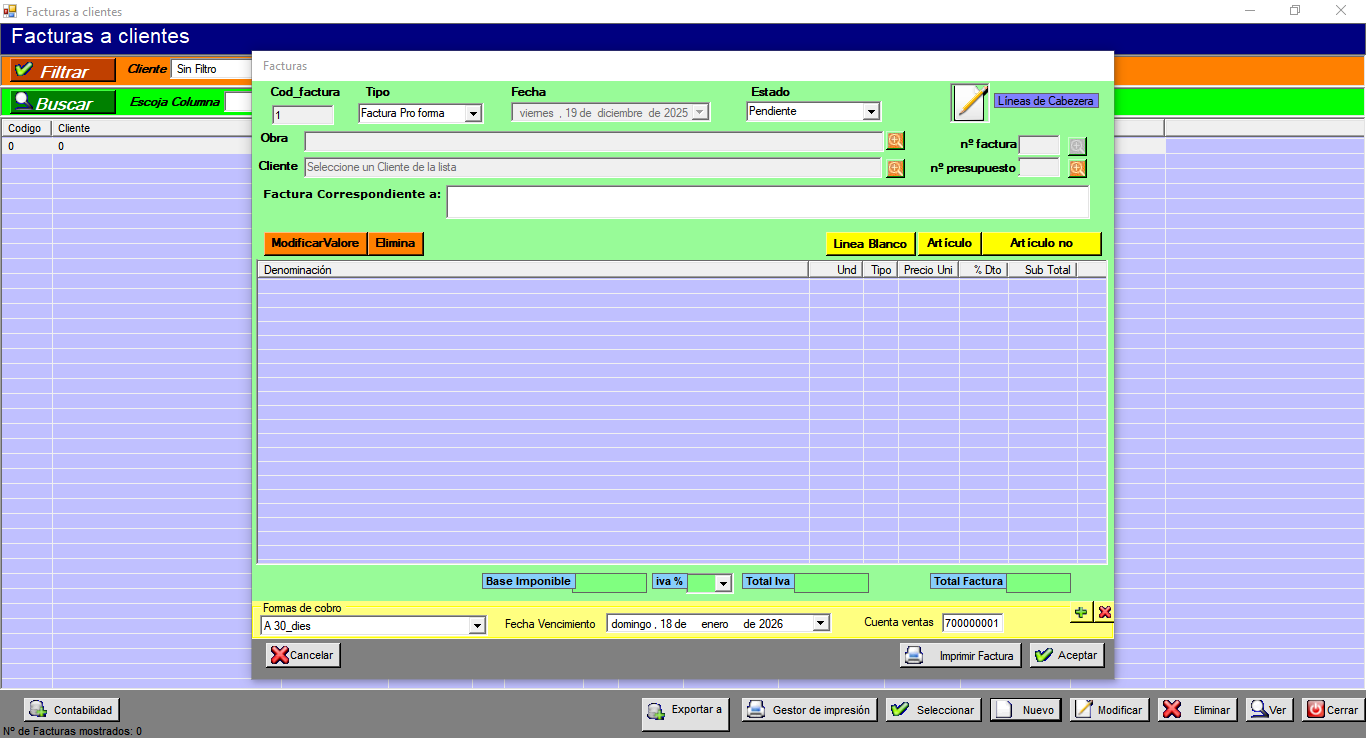The height and width of the screenshot is (738, 1366).
Task: Click the lookup icon beside nº presupuesto
Action: click(1077, 168)
